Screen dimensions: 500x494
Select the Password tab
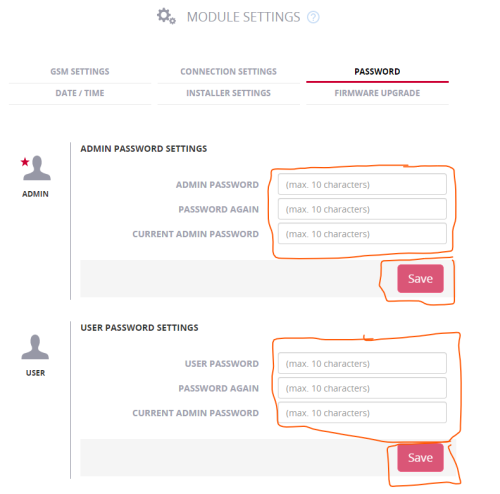click(377, 72)
